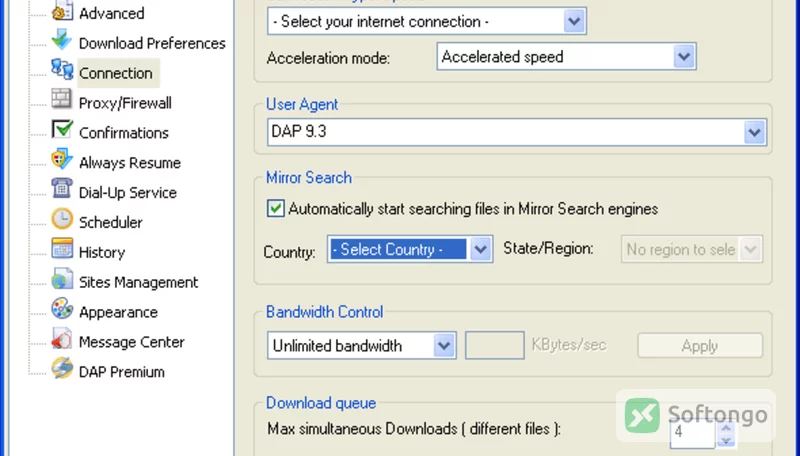Increase max simultaneous downloads with up arrow

726,427
